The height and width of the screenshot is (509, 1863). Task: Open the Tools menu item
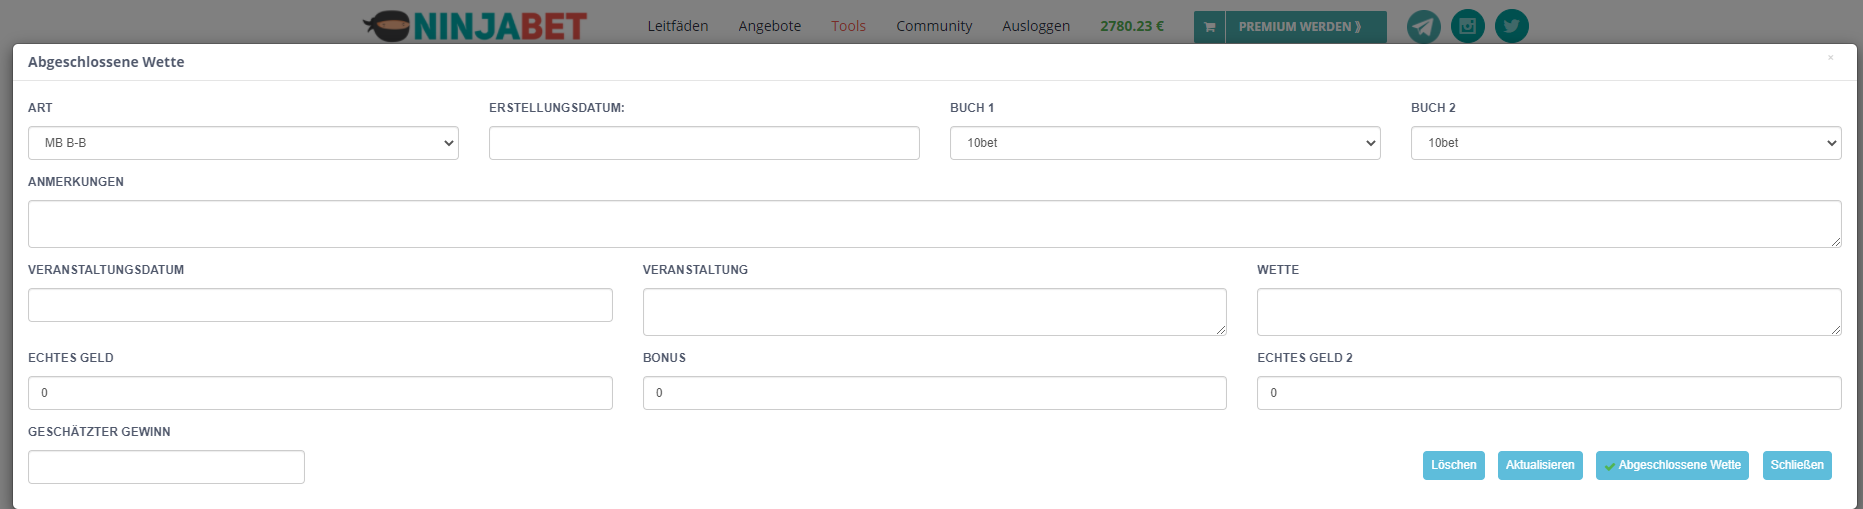pos(848,26)
